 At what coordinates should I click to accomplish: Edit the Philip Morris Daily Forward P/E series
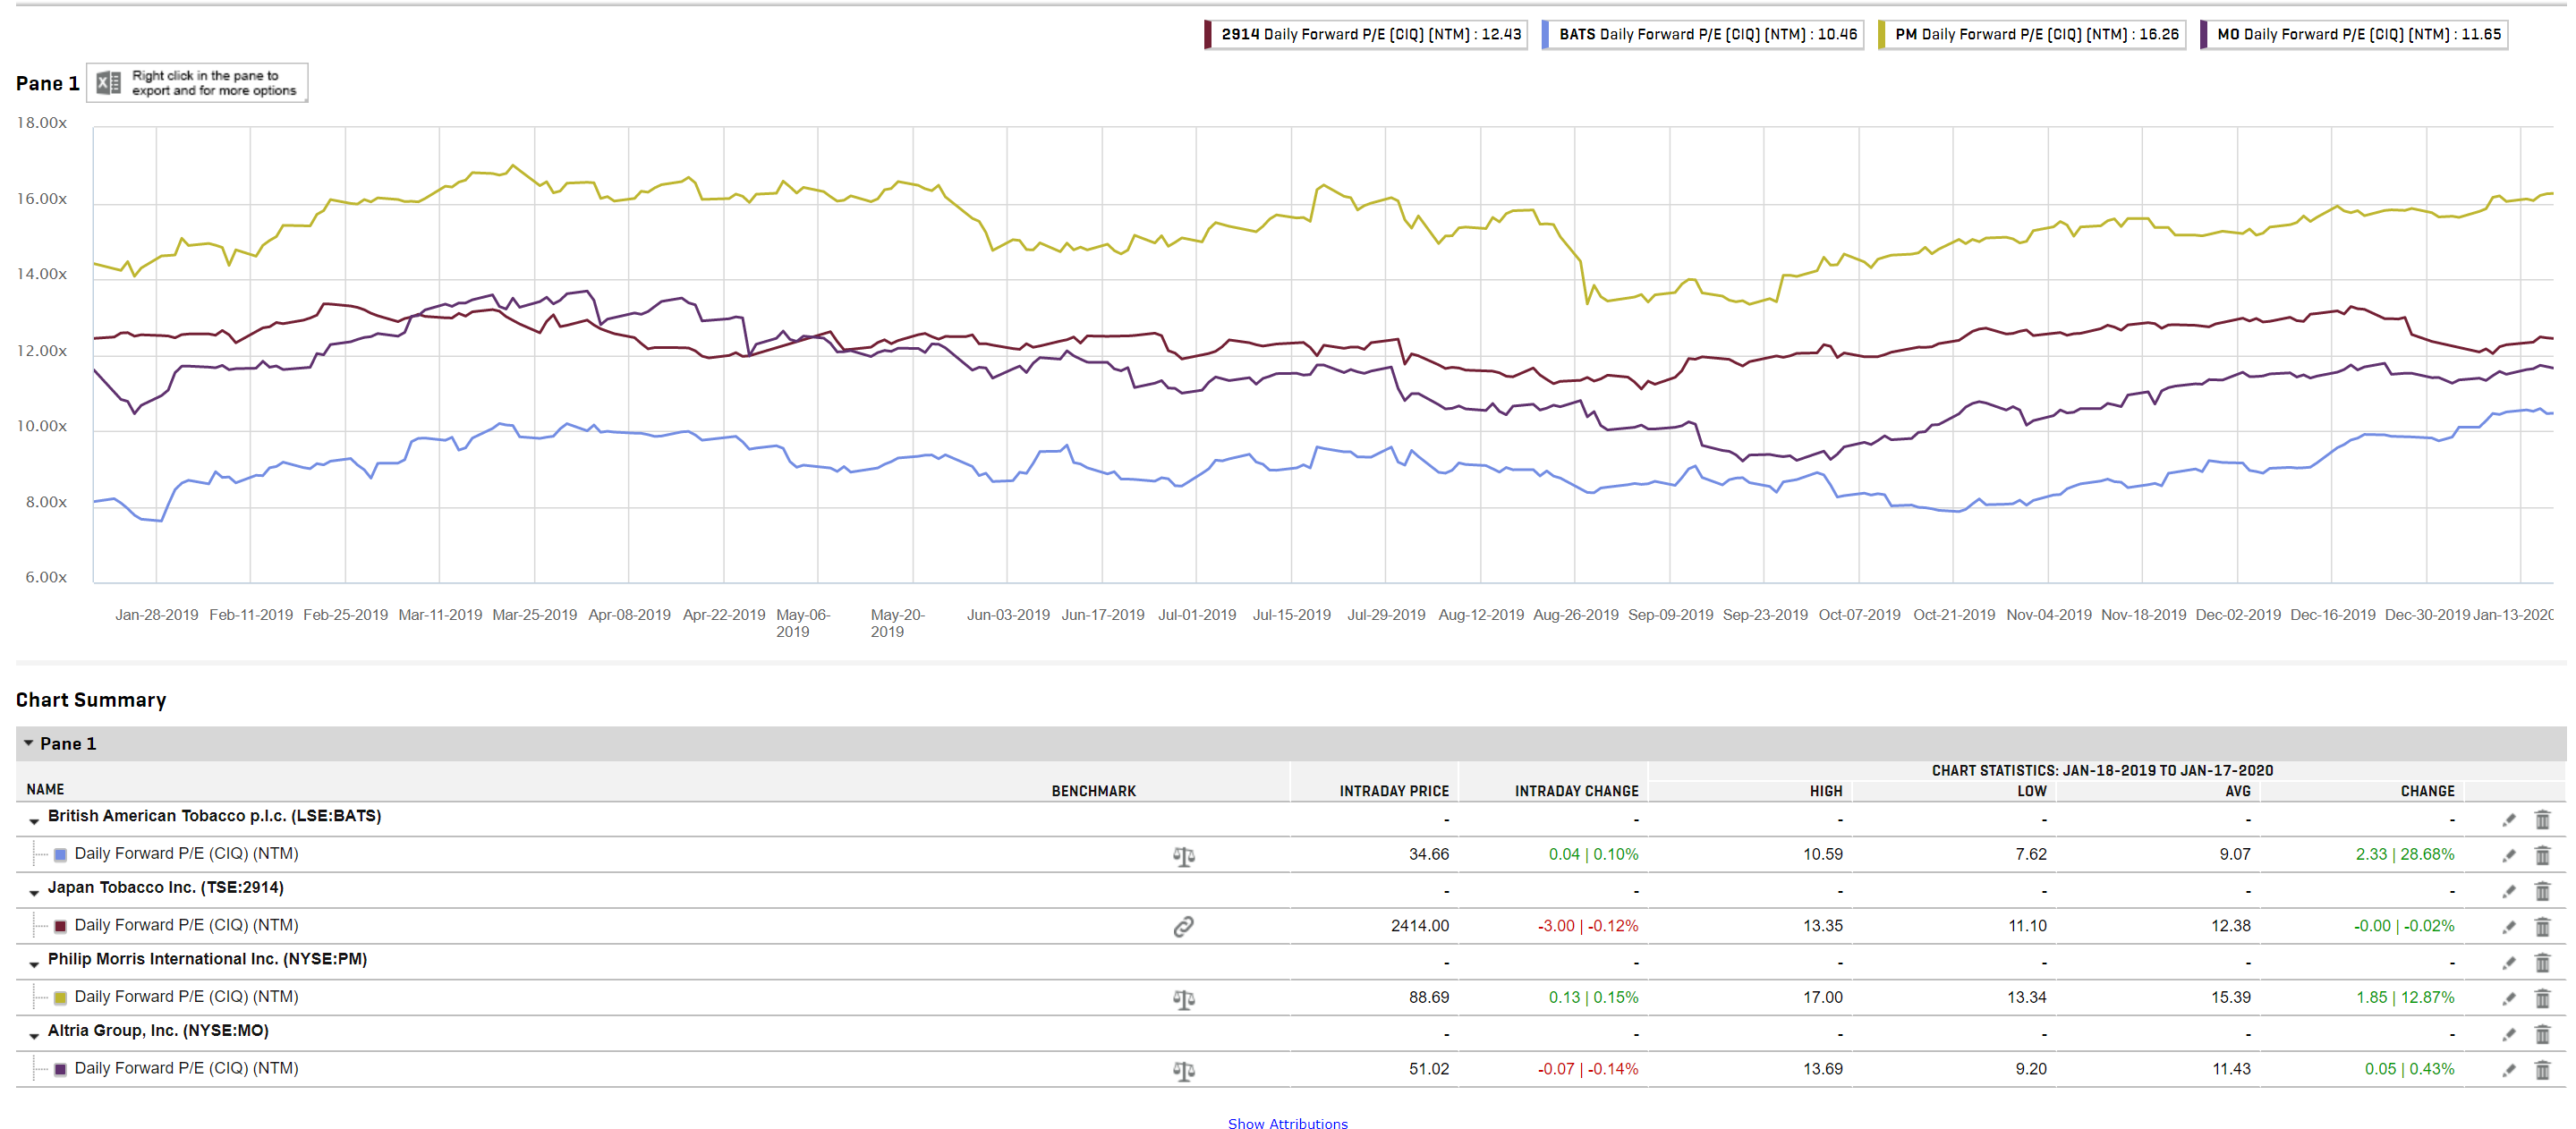coord(2508,999)
